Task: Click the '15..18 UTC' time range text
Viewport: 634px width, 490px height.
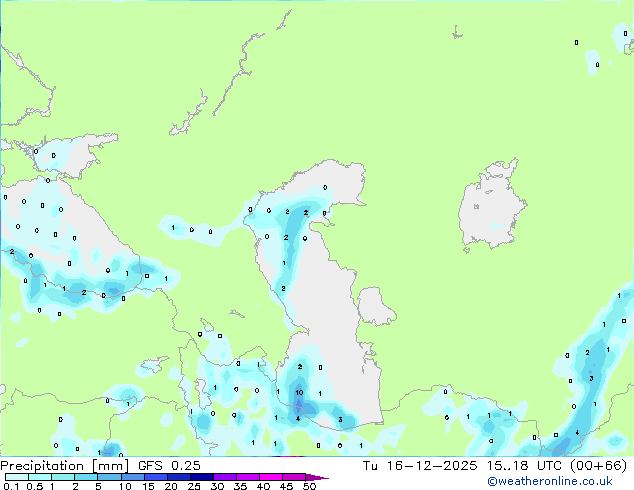Action: [526, 466]
